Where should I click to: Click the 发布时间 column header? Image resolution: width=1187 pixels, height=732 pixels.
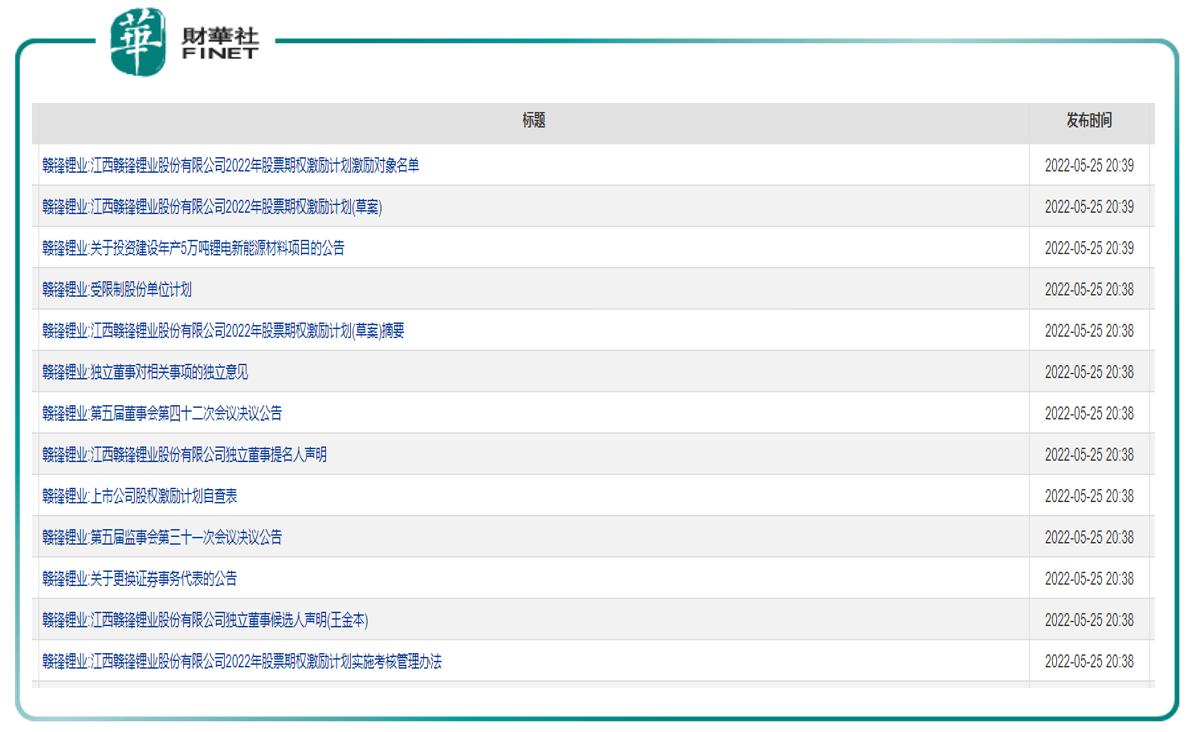(x=1089, y=120)
